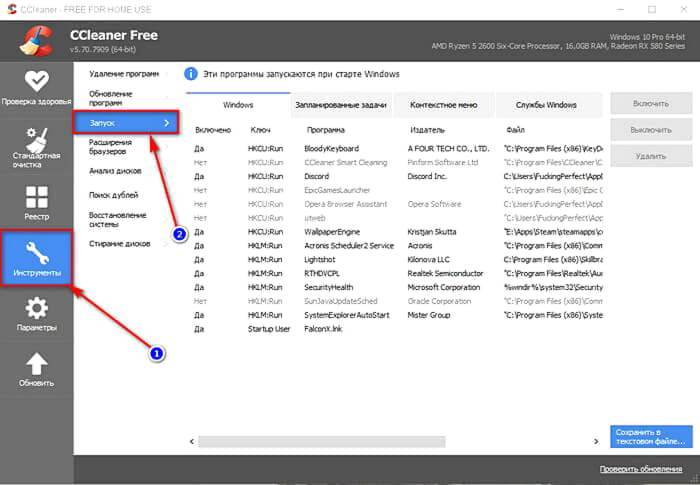The image size is (700, 485).
Task: Open Реестр registry grid icon
Action: point(37,197)
